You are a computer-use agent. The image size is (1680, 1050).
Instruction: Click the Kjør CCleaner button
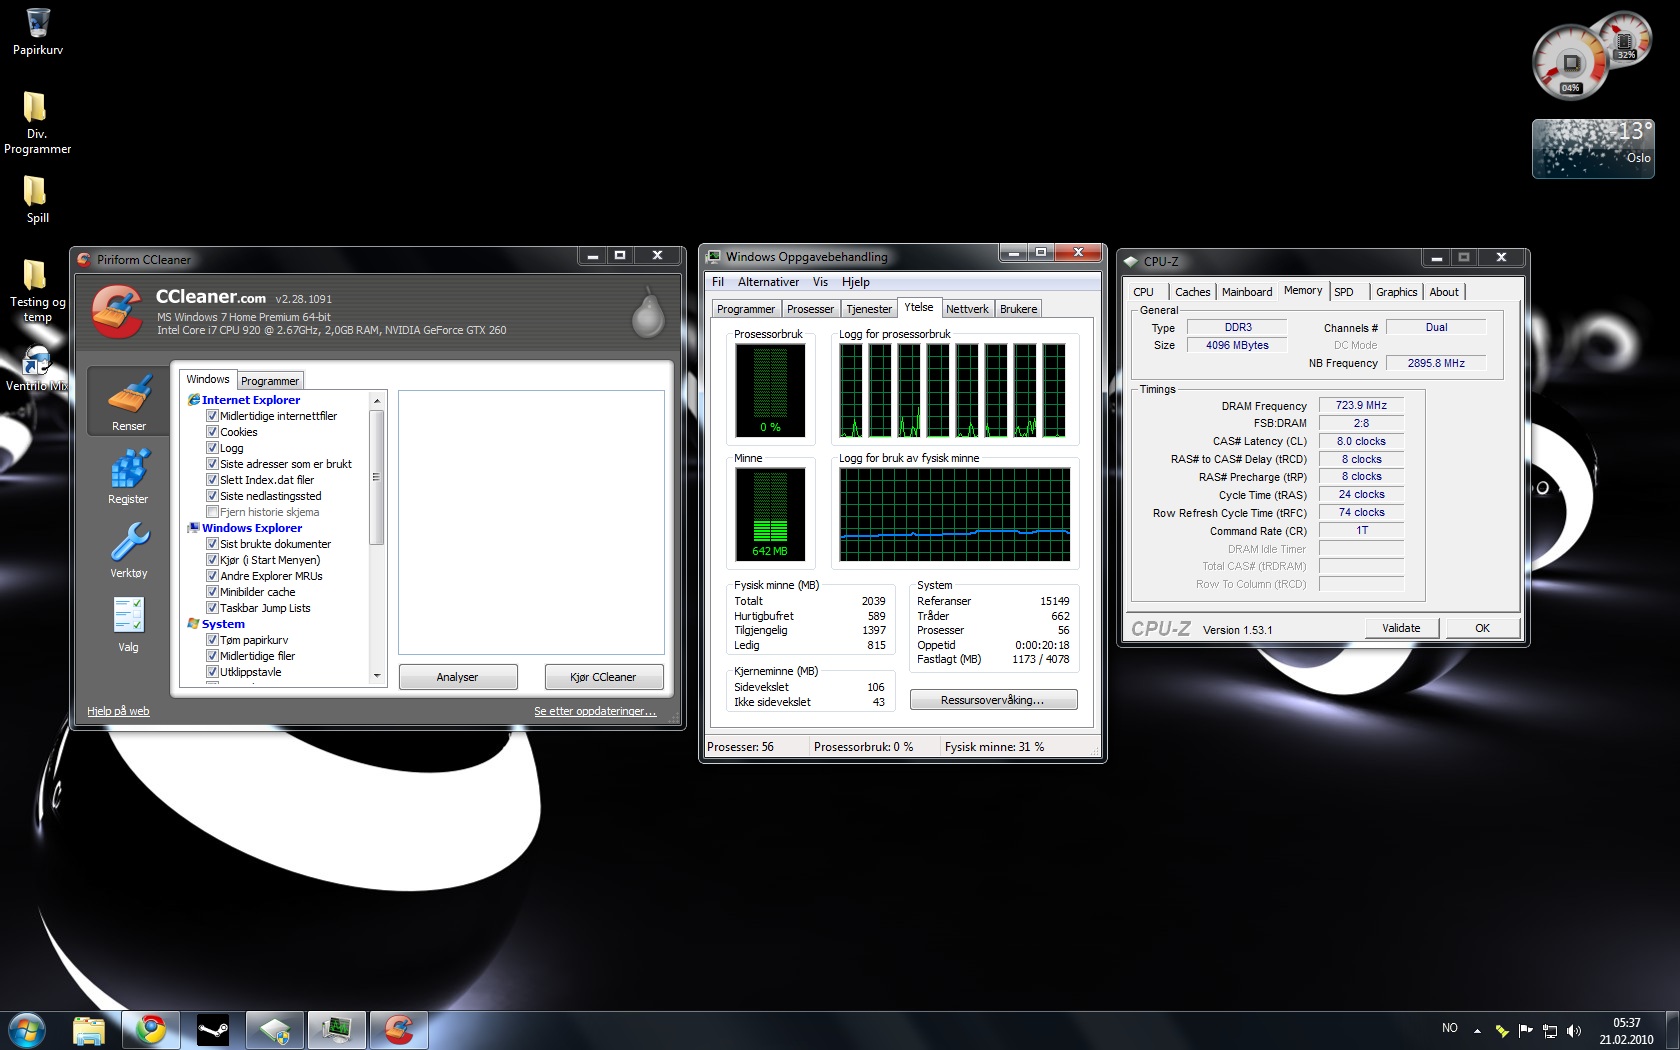(x=603, y=677)
